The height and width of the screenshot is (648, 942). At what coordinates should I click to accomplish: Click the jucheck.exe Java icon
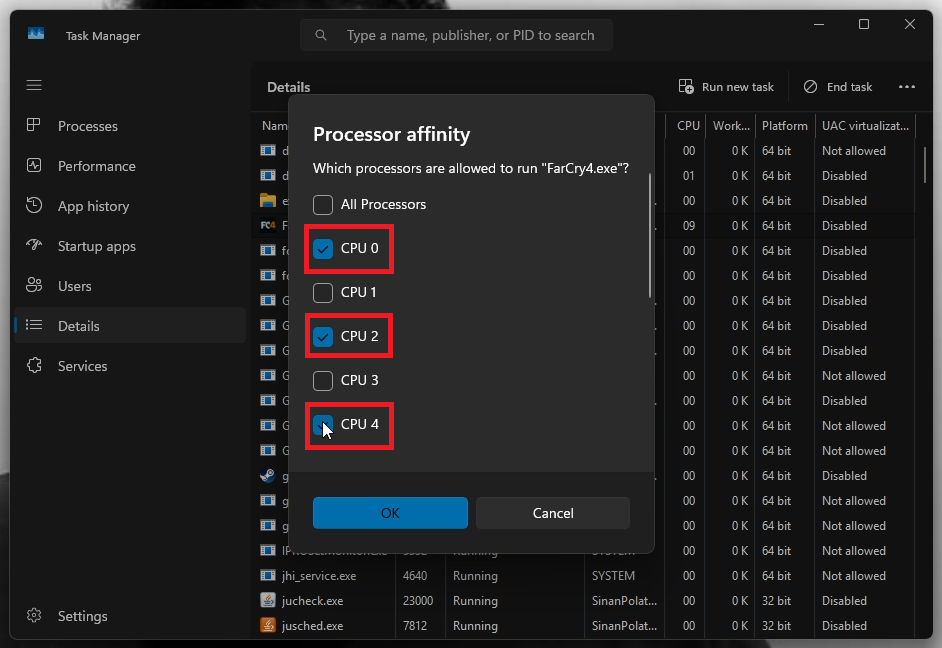click(268, 600)
